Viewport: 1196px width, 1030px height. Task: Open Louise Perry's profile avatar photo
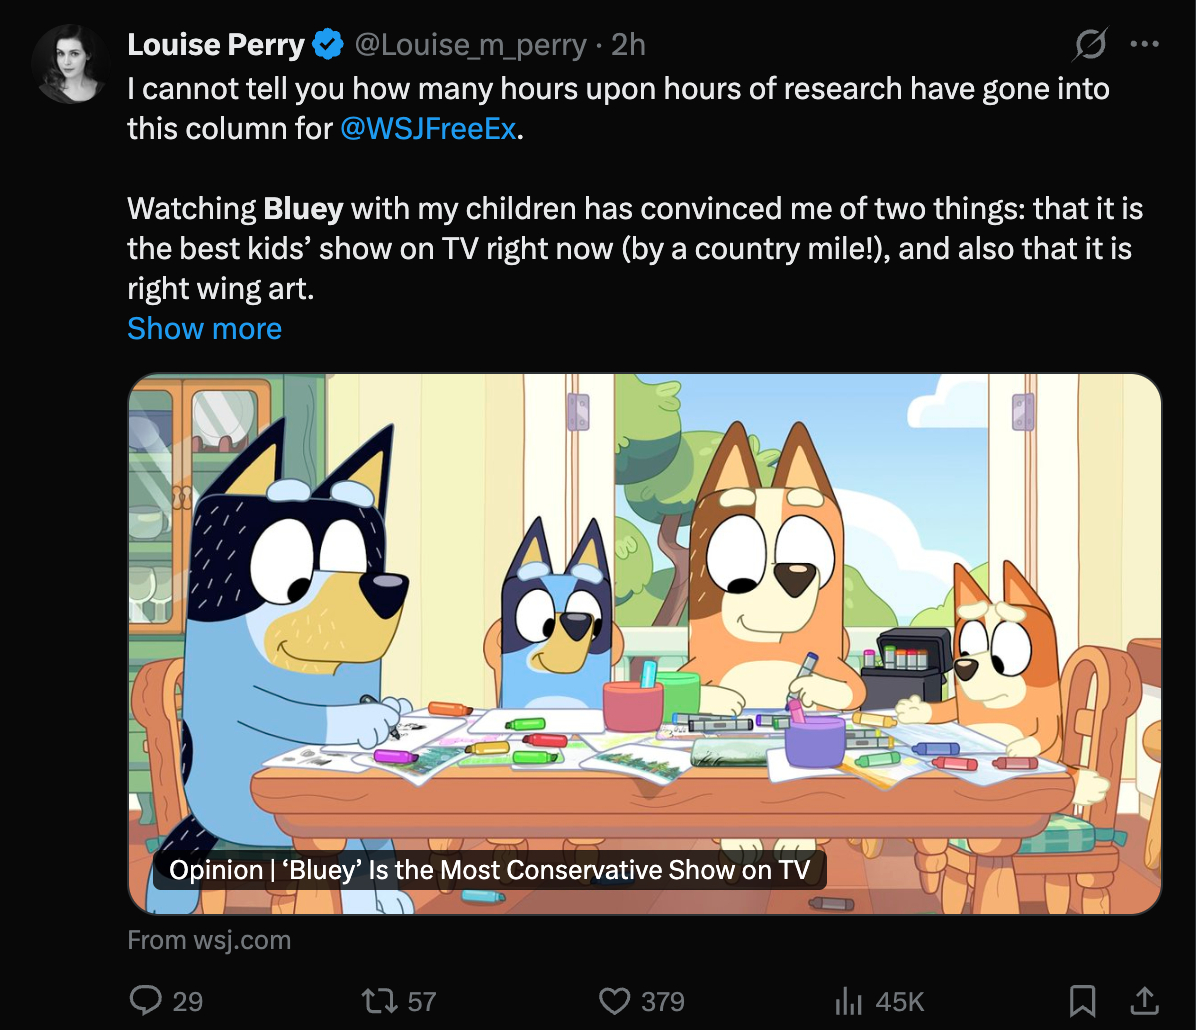click(x=69, y=64)
